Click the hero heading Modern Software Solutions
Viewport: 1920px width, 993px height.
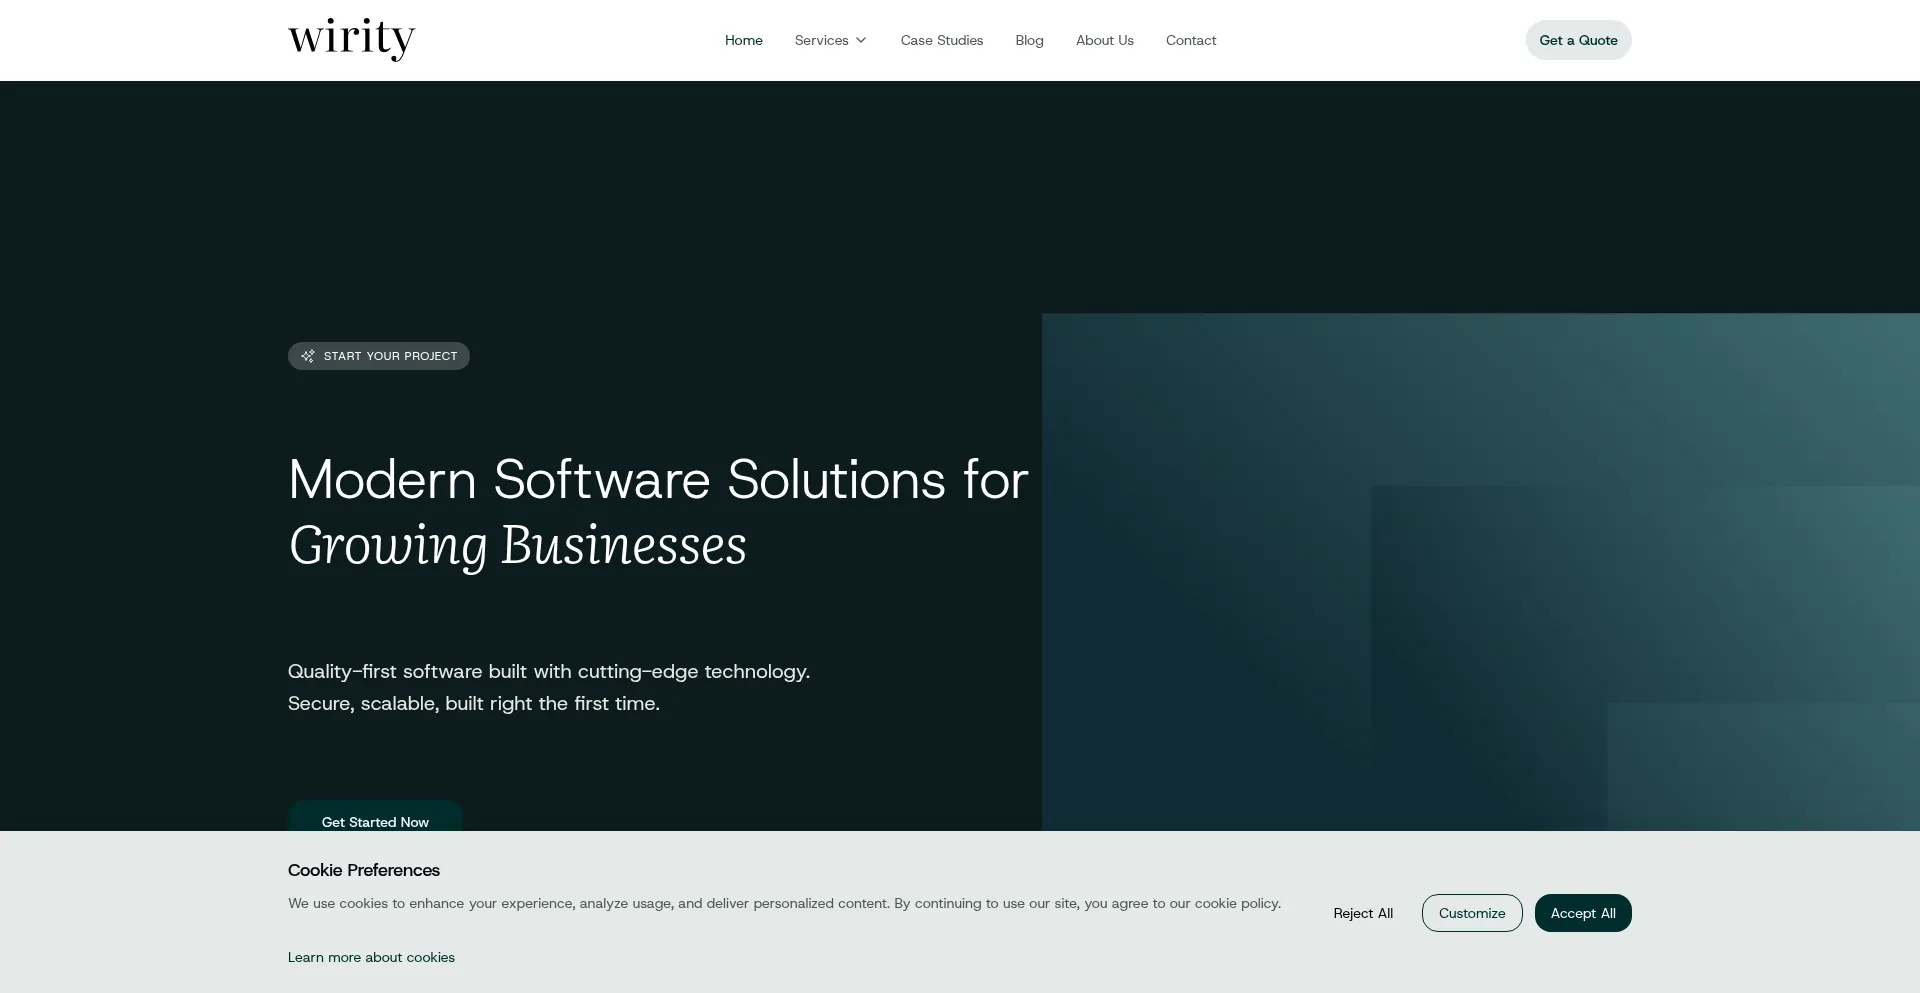point(658,480)
